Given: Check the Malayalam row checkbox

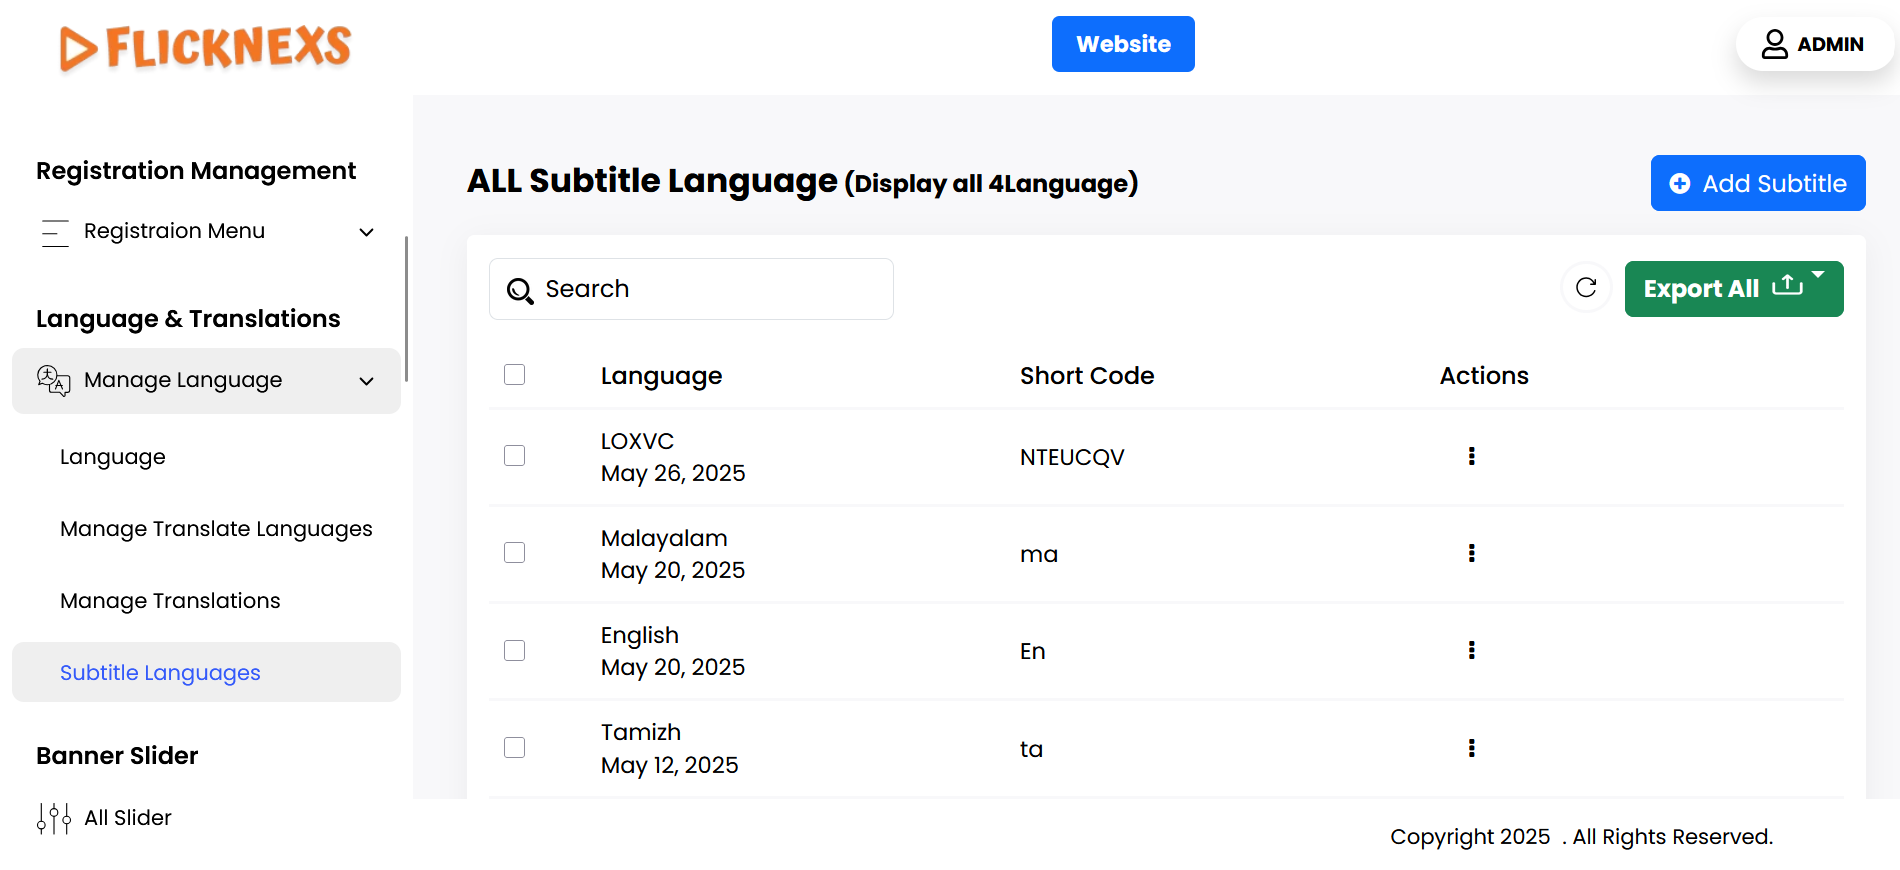Looking at the screenshot, I should [x=514, y=553].
